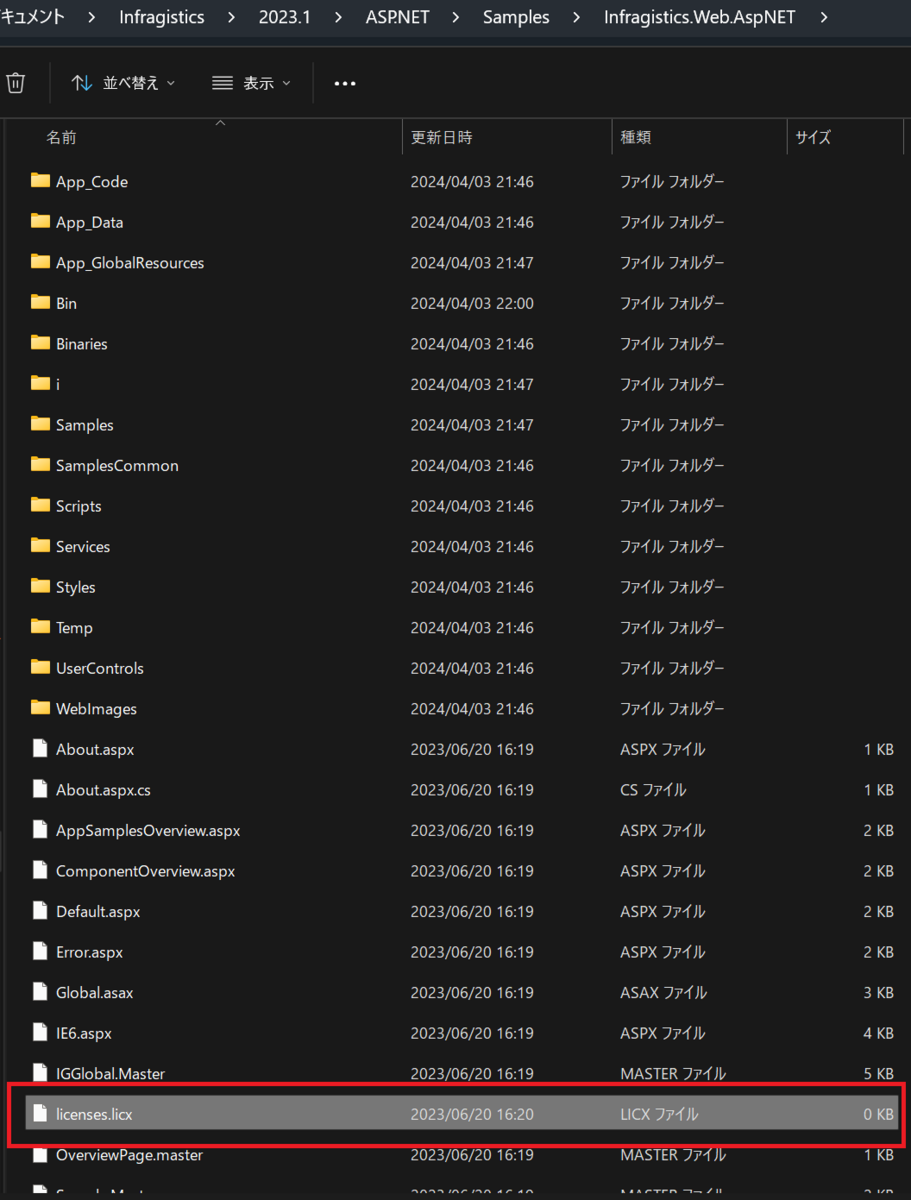911x1200 pixels.
Task: Click the ASAX ファイル type cell
Action: [663, 992]
